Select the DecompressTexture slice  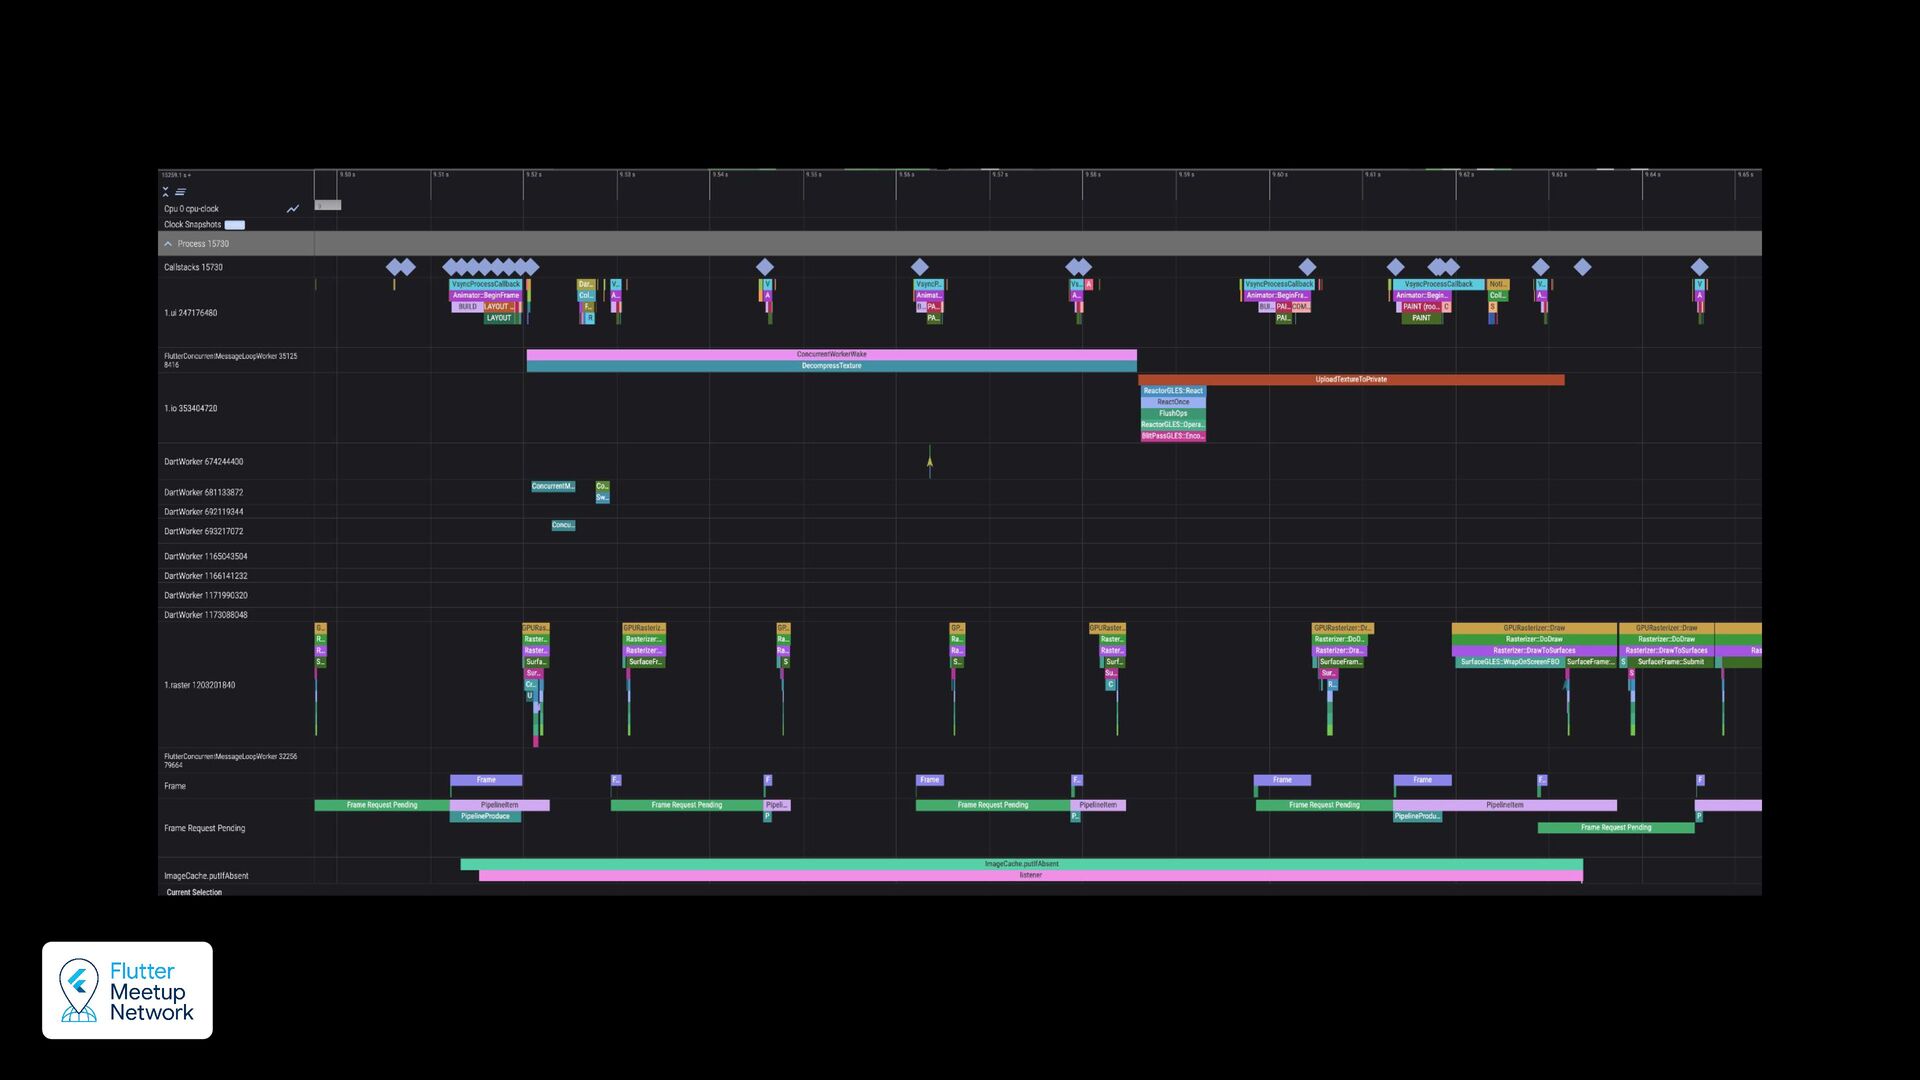tap(831, 366)
